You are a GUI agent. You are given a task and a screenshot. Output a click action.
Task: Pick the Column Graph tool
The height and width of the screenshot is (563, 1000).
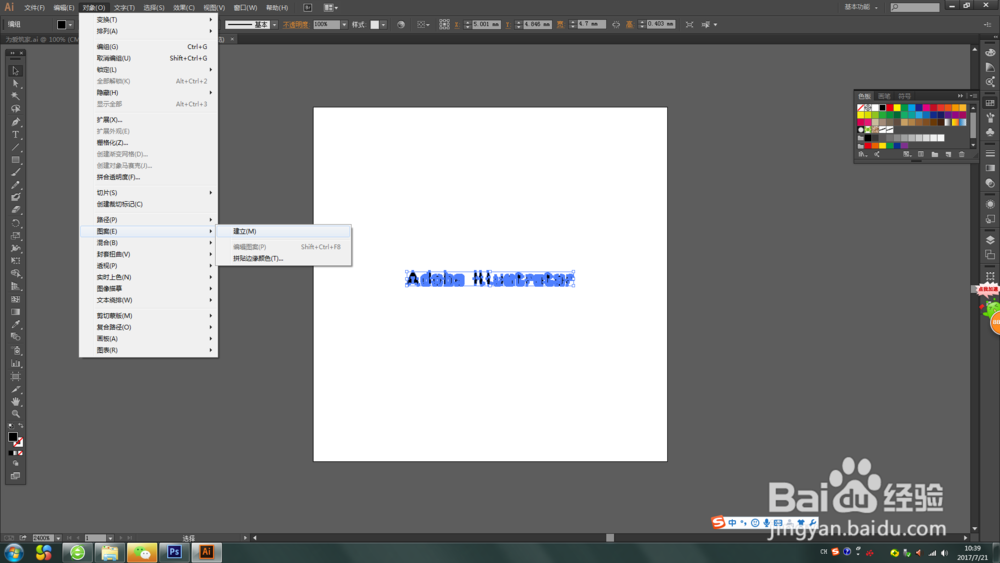click(x=15, y=363)
